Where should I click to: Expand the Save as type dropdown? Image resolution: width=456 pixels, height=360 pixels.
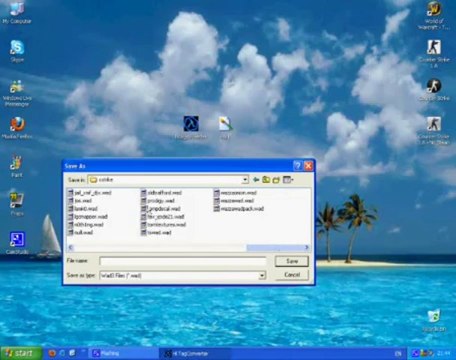click(x=262, y=275)
